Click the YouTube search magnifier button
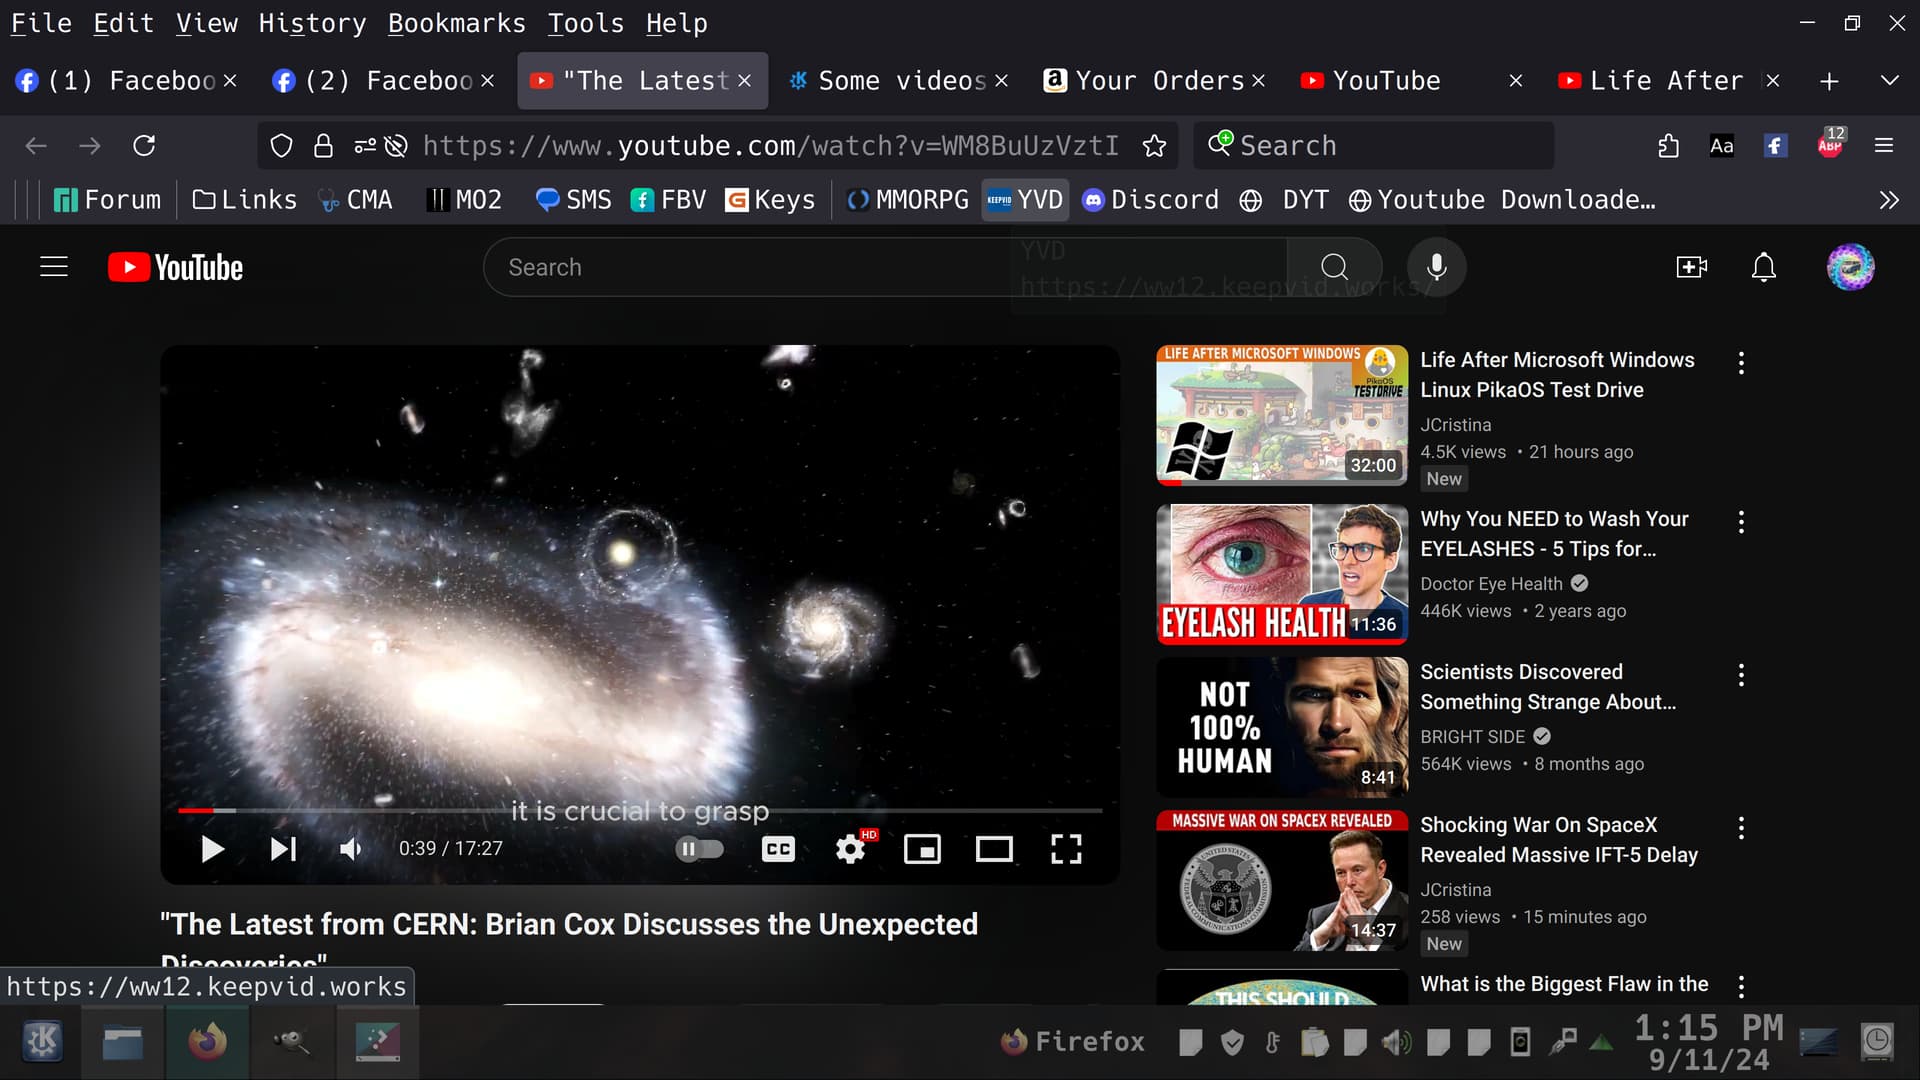The width and height of the screenshot is (1920, 1080). [x=1334, y=267]
